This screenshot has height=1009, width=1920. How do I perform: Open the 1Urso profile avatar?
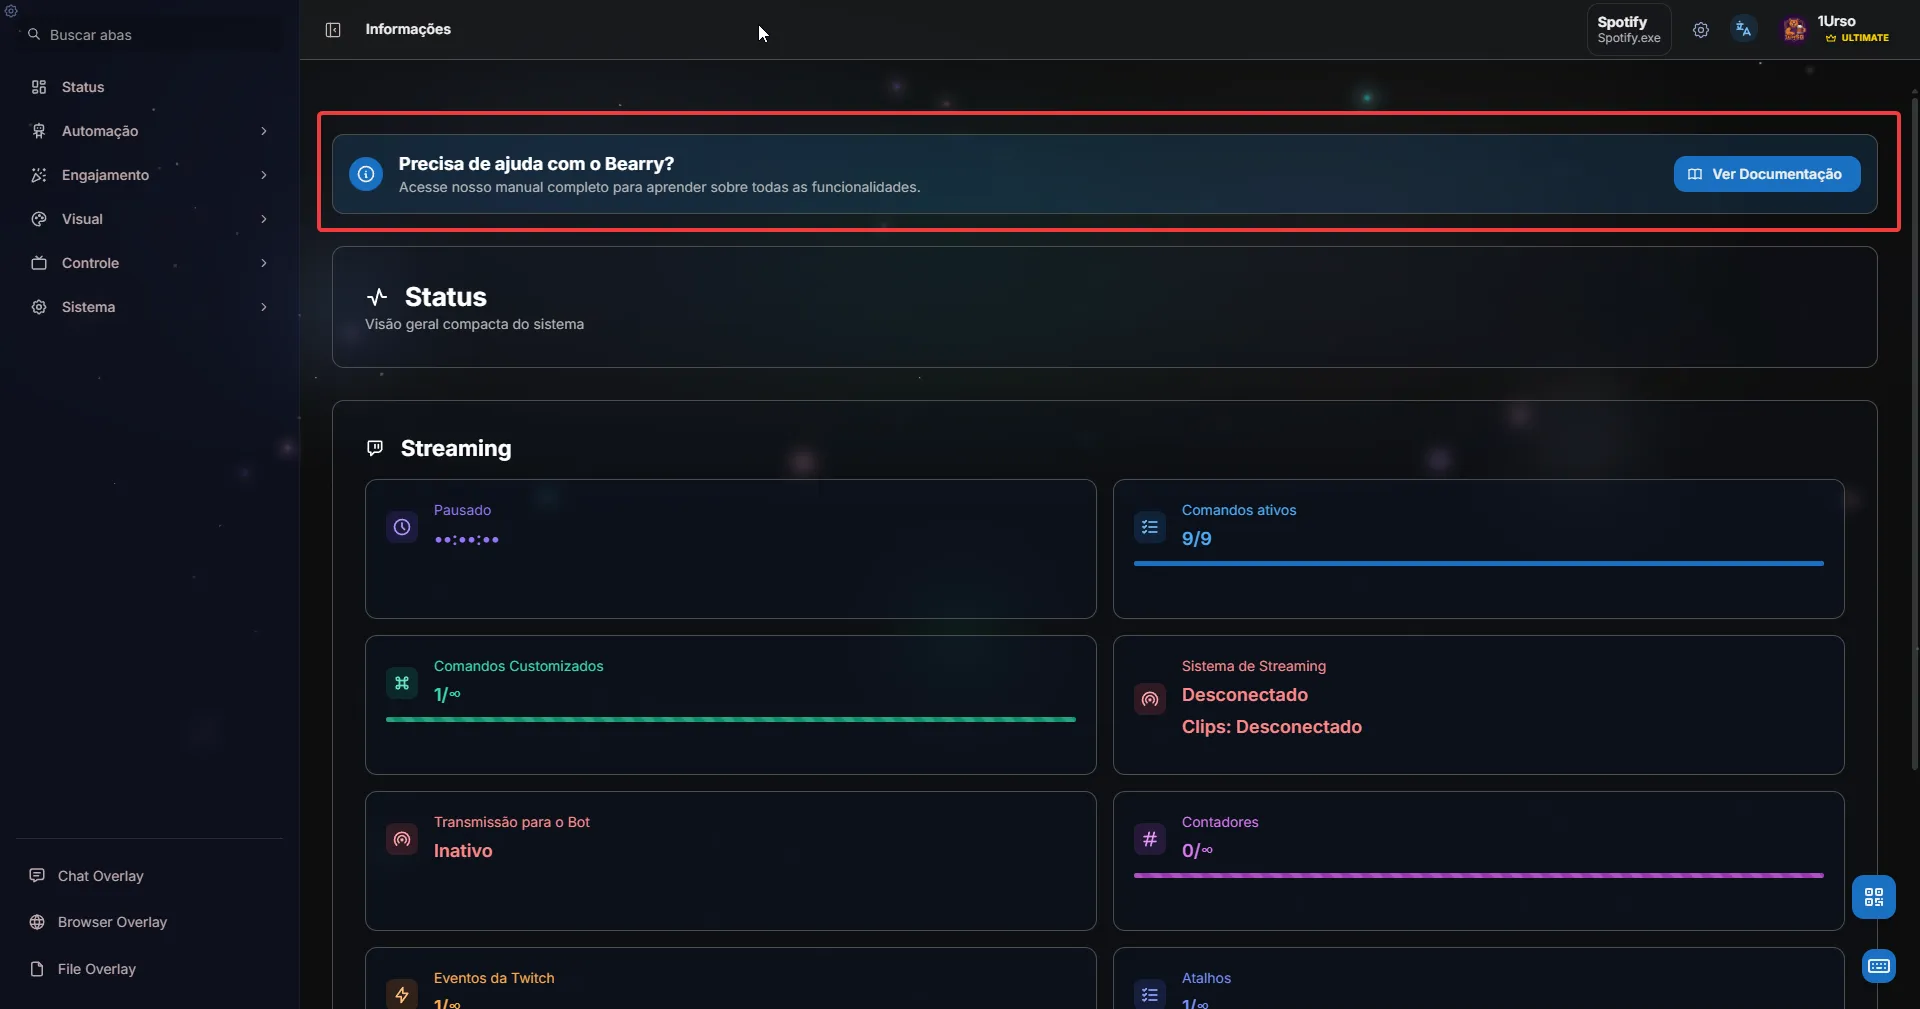[x=1794, y=30]
